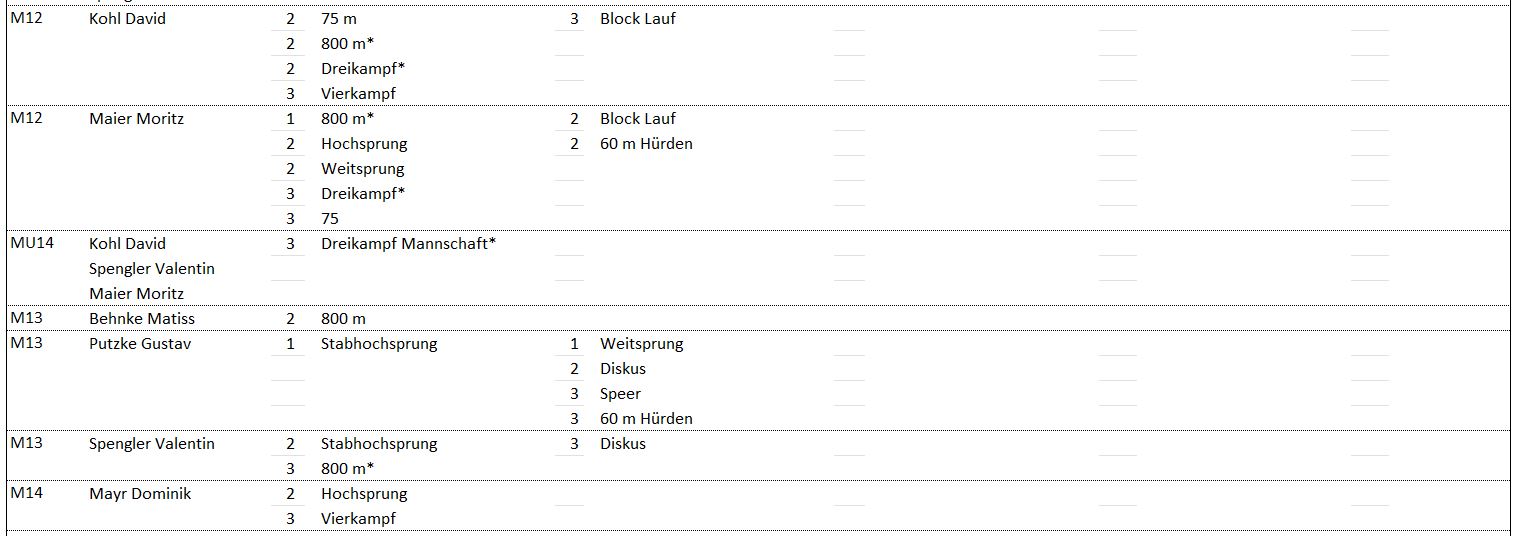Select the Block Lauf entry for Kohl David
Viewport: 1518px width, 536px height.
(x=637, y=19)
